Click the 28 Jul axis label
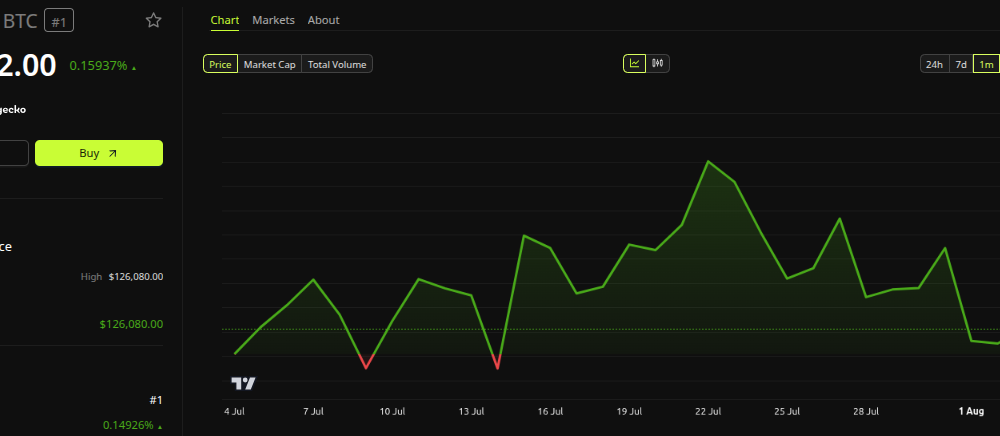Viewport: 1000px width, 436px height. (866, 411)
